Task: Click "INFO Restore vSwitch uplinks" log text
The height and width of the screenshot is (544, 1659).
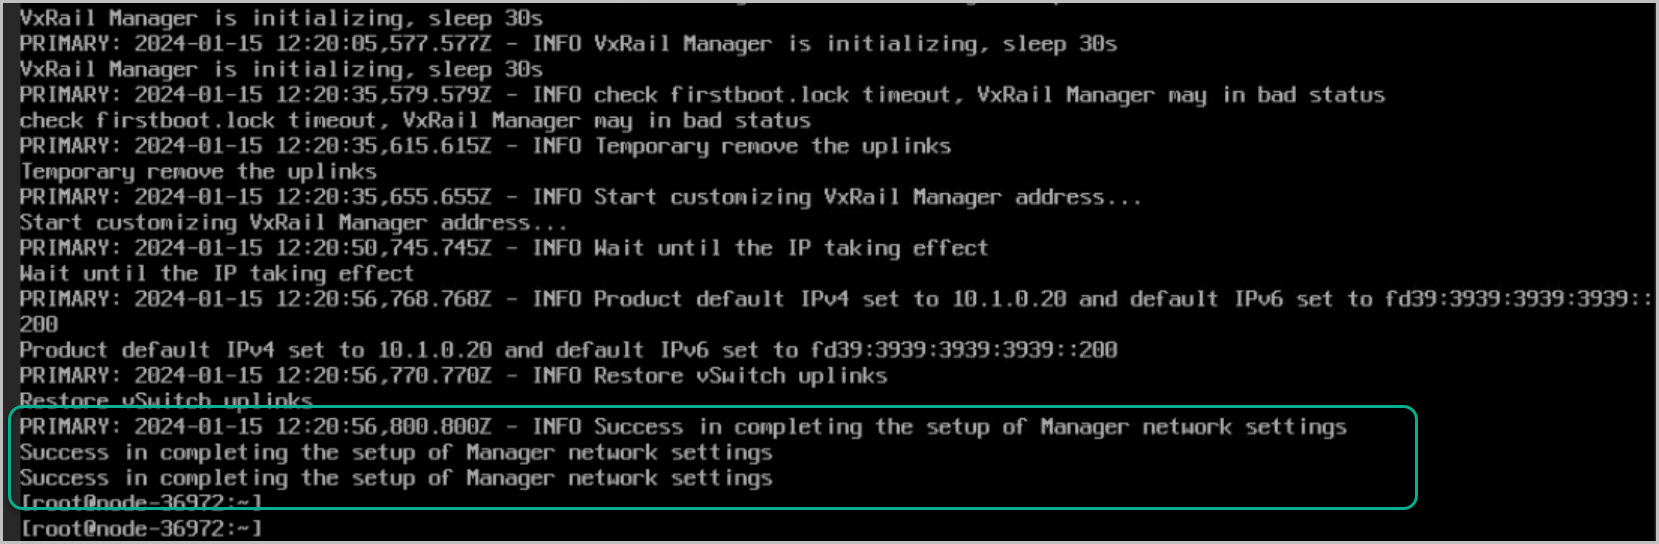Action: pos(709,376)
